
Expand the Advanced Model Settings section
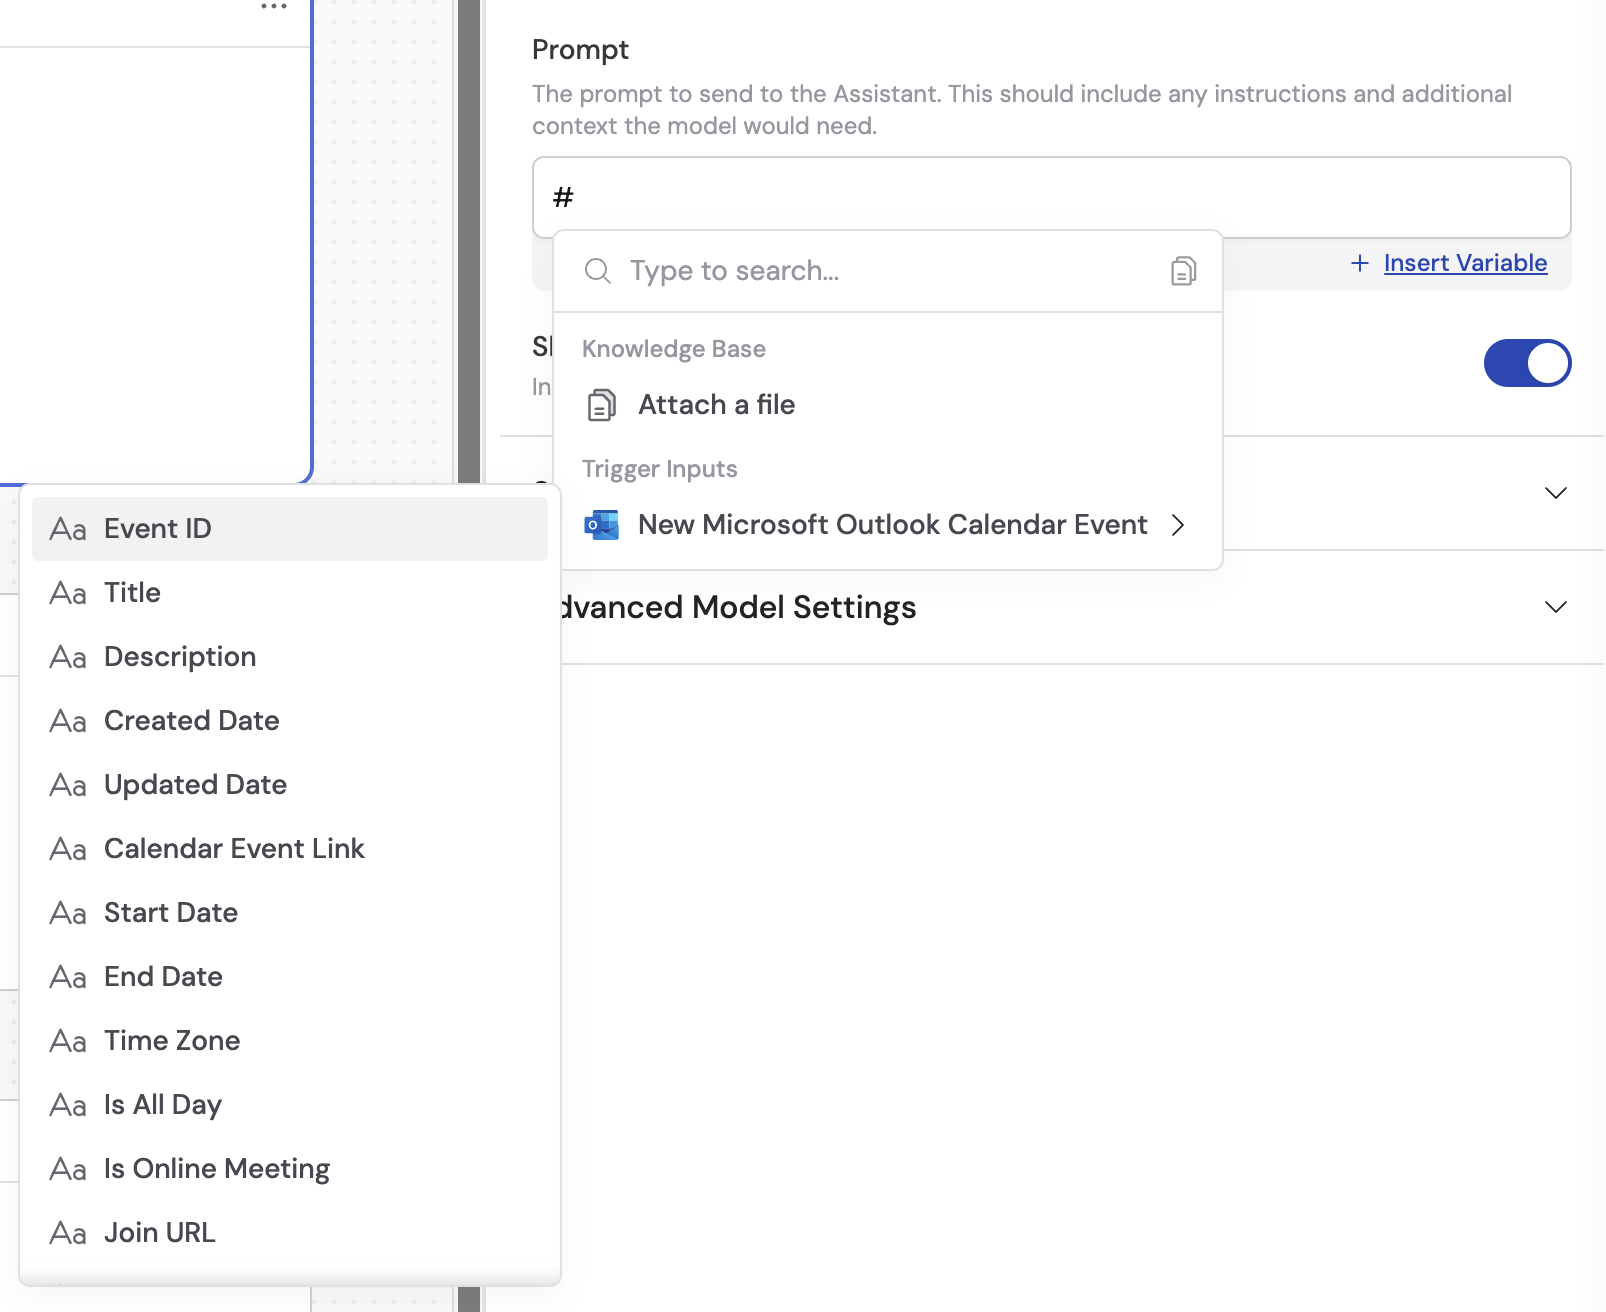click(x=1556, y=607)
